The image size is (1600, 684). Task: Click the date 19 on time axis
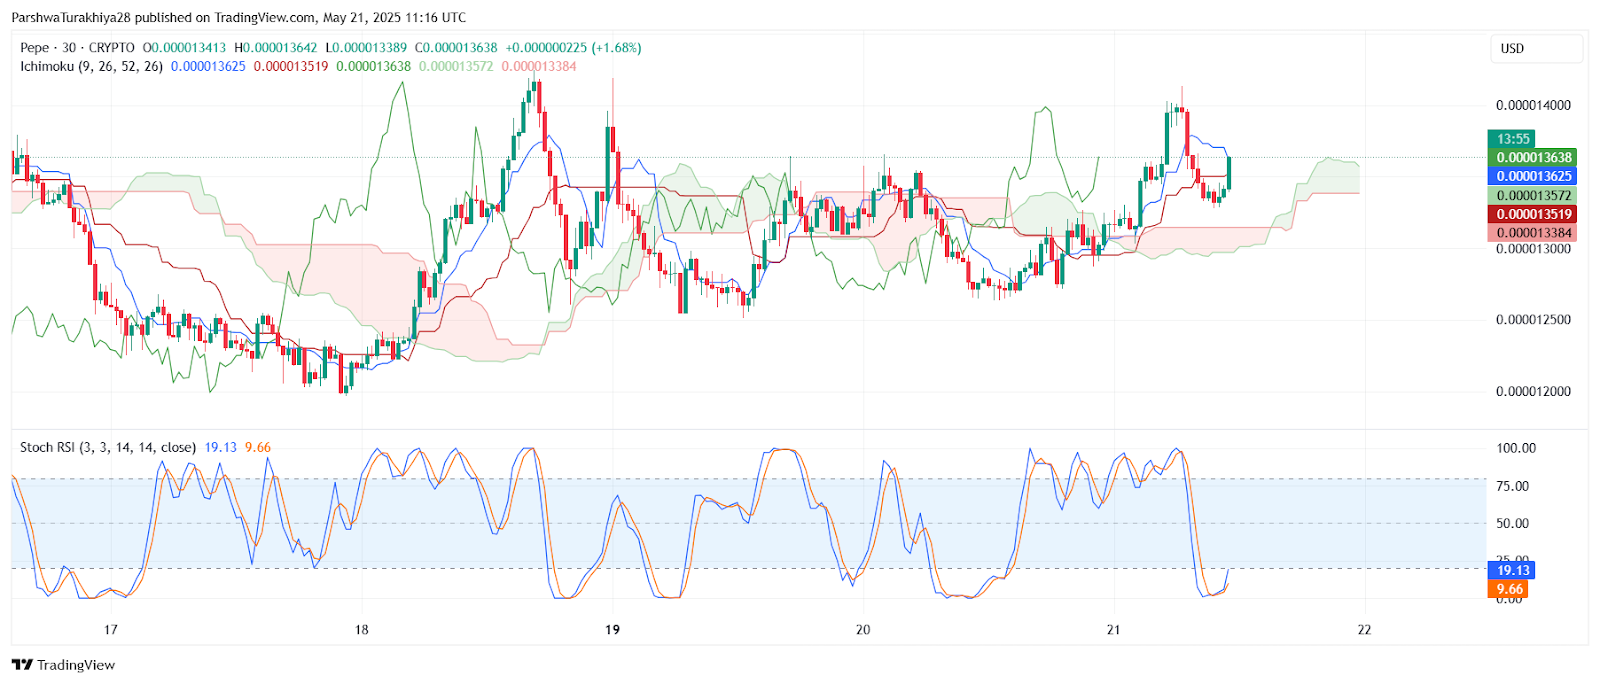[x=612, y=629]
